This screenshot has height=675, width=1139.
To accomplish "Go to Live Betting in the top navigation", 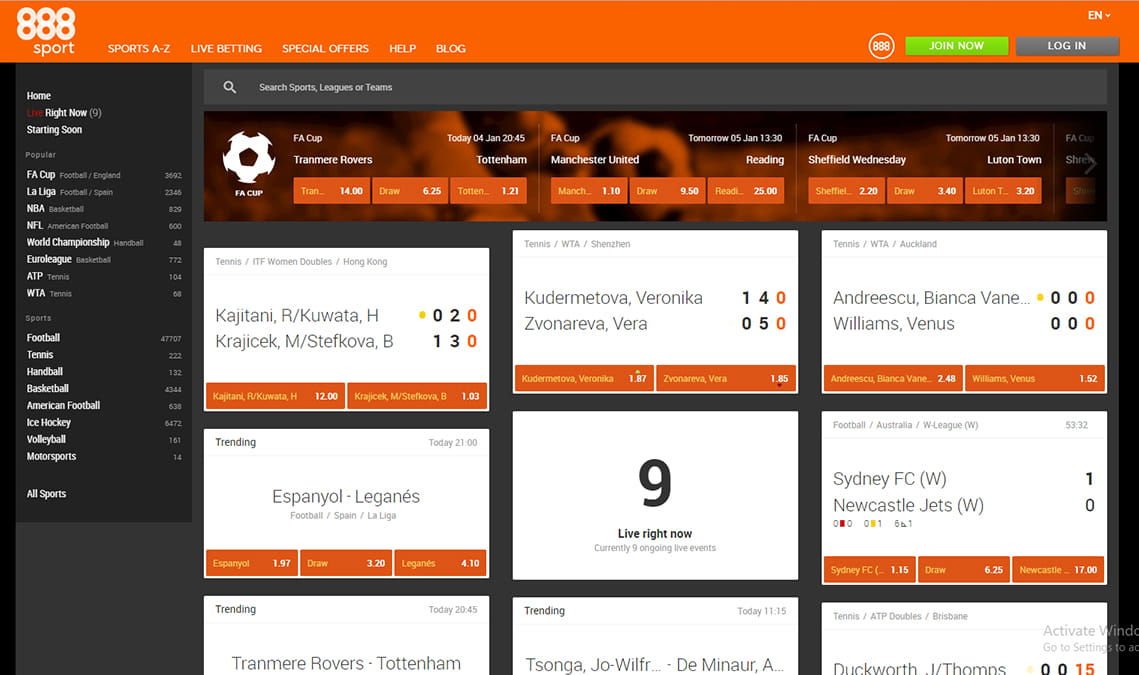I will [x=226, y=49].
